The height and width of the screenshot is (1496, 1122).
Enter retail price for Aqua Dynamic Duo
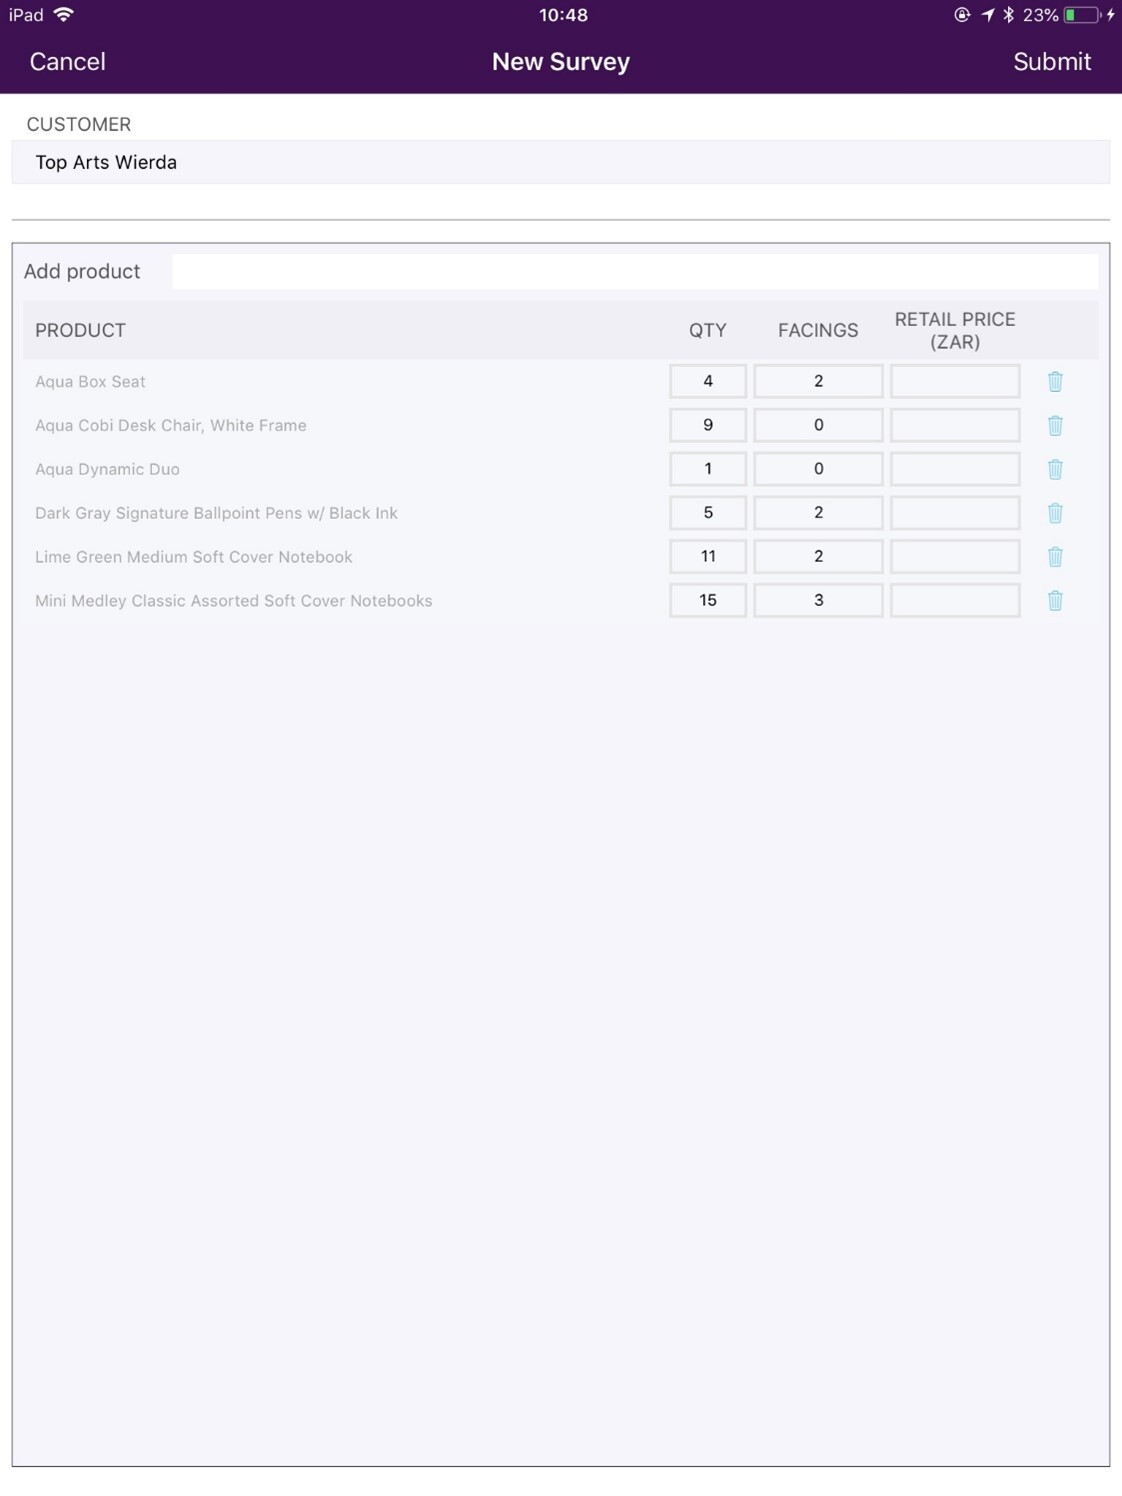tap(954, 469)
